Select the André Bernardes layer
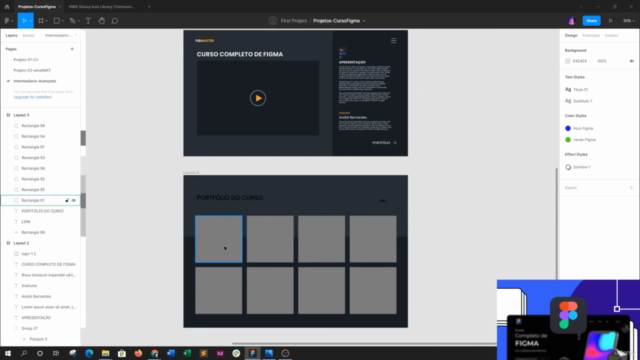This screenshot has height=360, width=640. pyautogui.click(x=36, y=296)
